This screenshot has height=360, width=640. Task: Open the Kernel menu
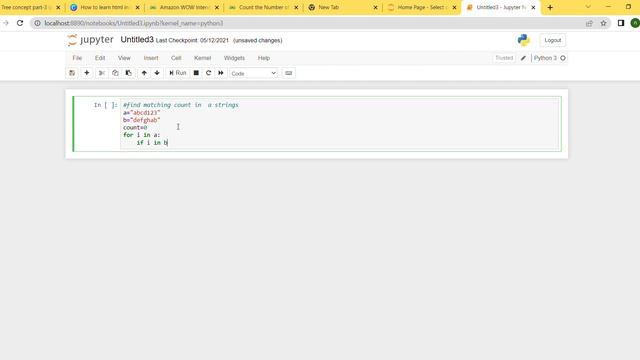coord(202,58)
